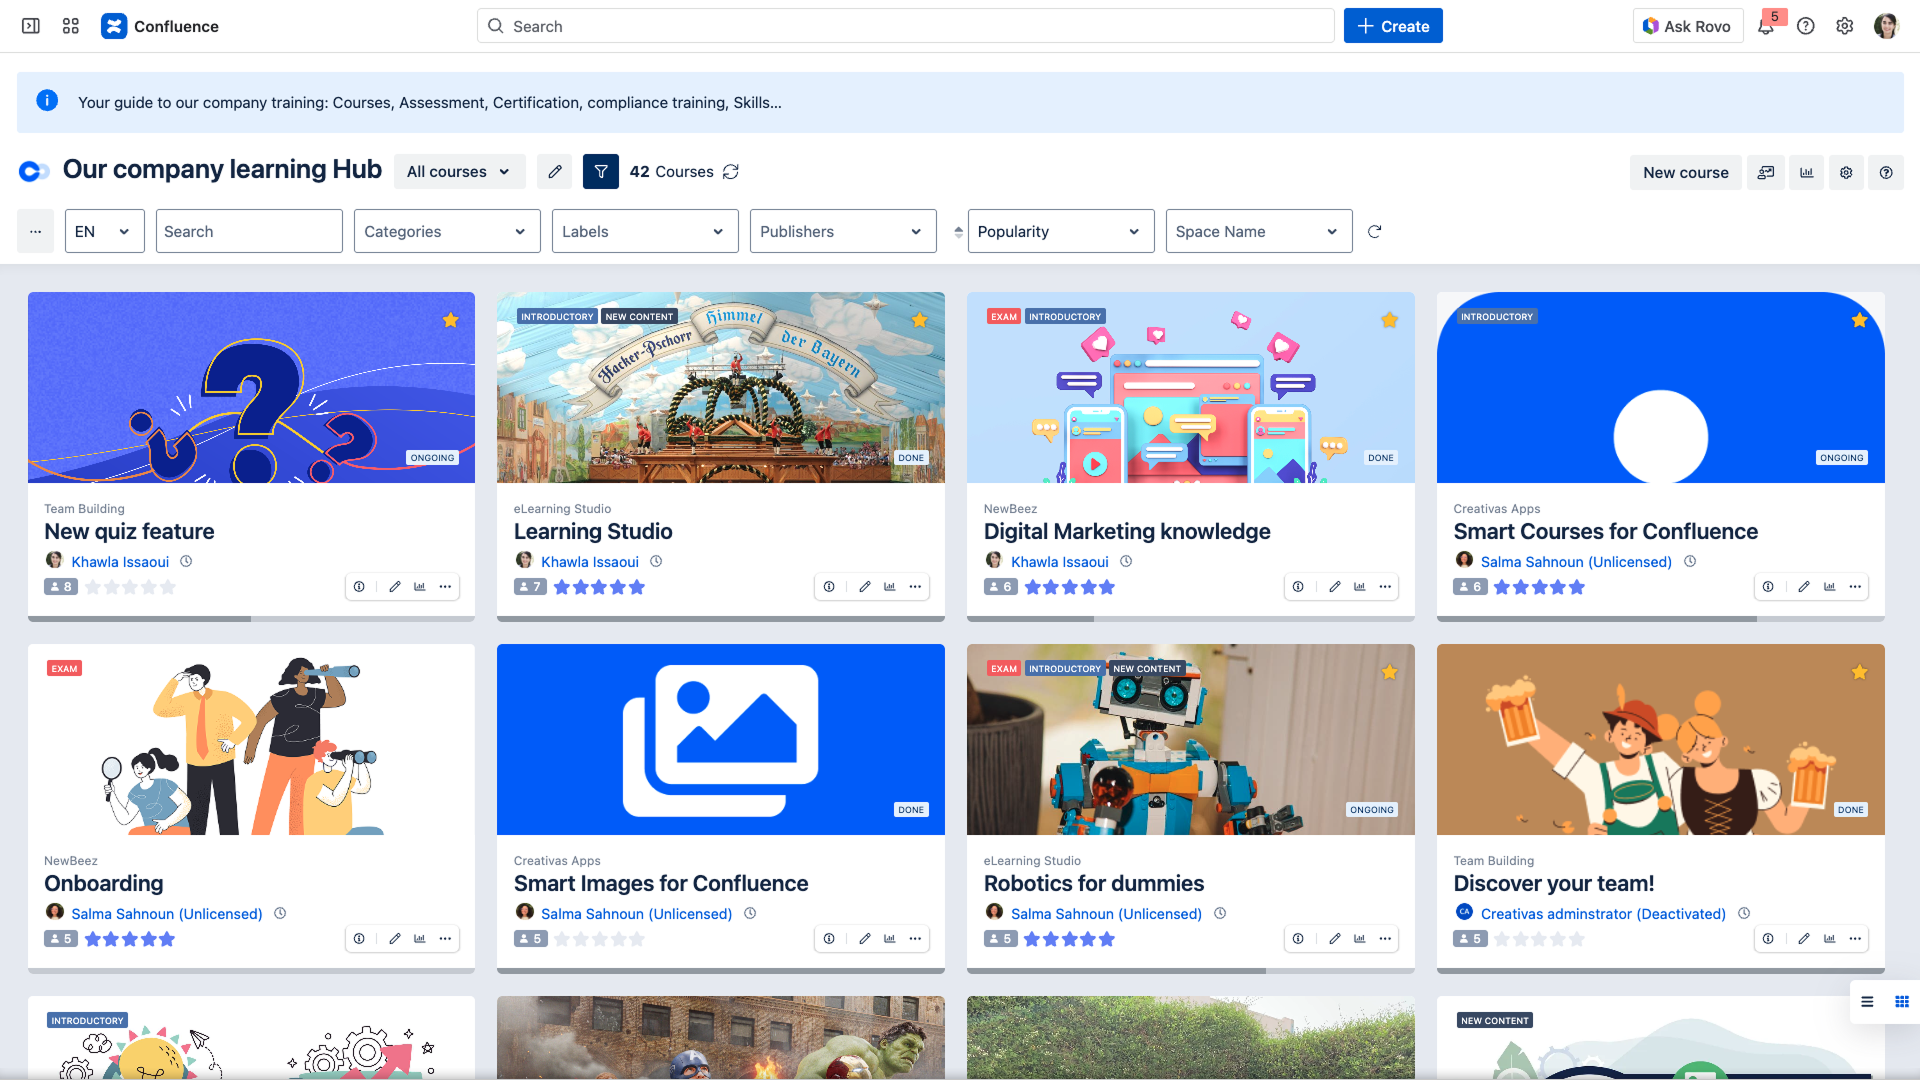Switch to list view layout
Screen dimensions: 1920x1080
click(1866, 1002)
